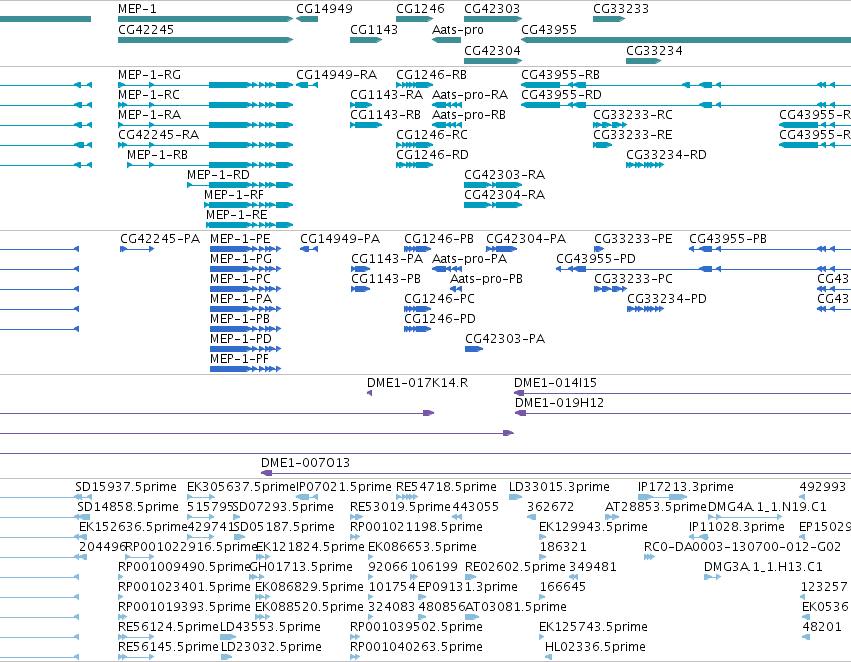Screen dimensions: 851x662
Task: Select the EK129943.5prime EST label
Action: click(x=593, y=527)
